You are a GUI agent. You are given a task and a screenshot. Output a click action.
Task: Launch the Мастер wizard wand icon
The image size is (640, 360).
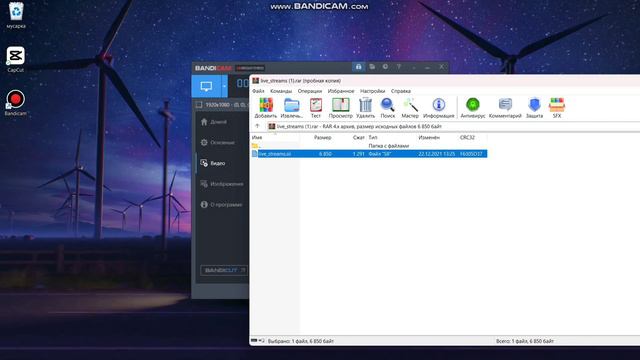coord(410,105)
